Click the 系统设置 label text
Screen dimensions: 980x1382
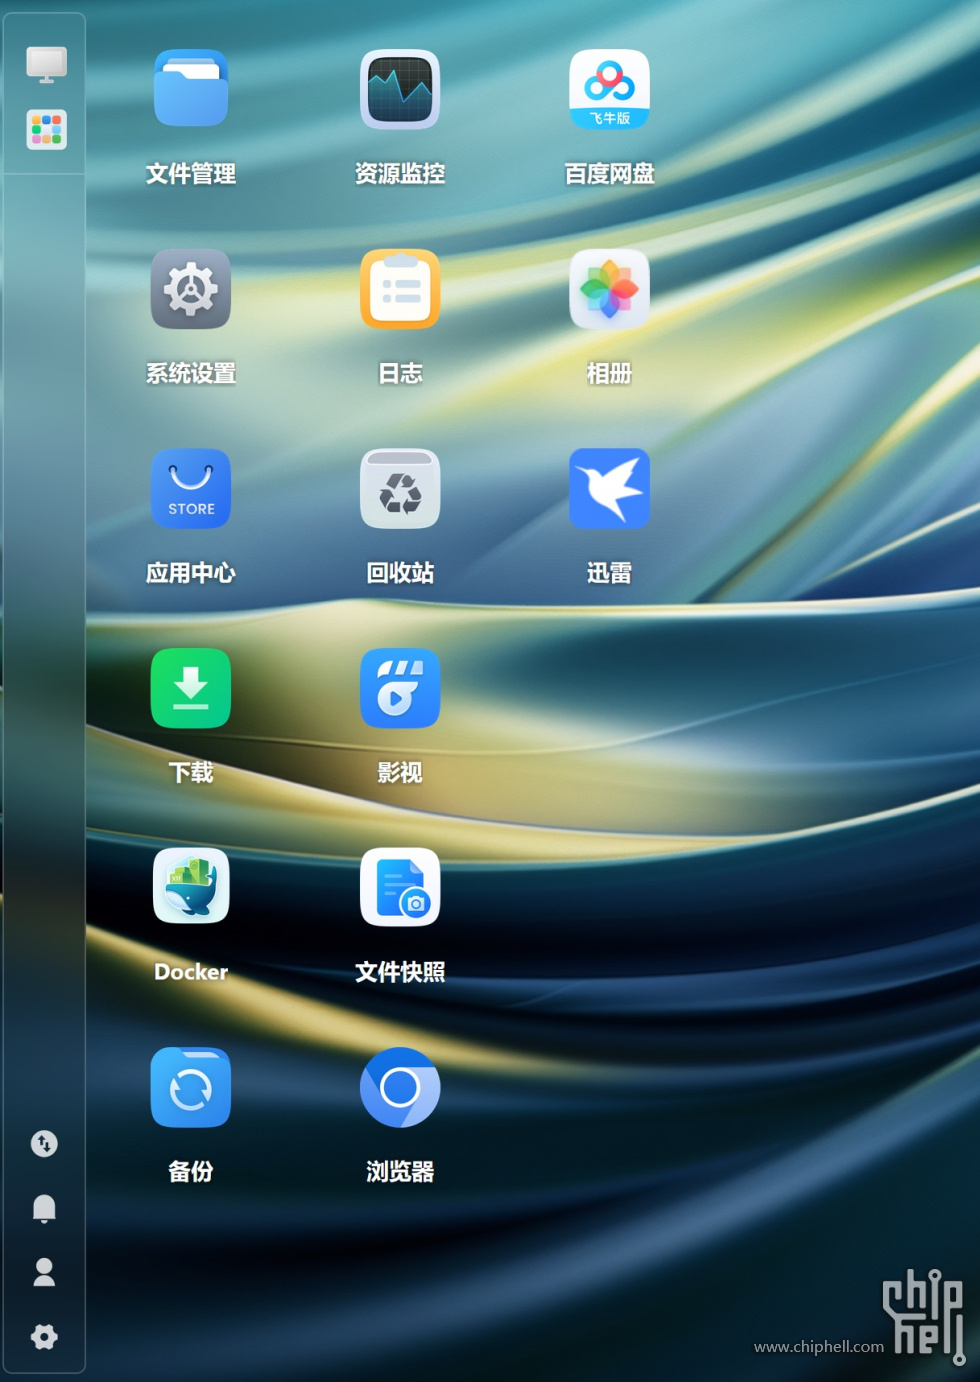(x=191, y=373)
